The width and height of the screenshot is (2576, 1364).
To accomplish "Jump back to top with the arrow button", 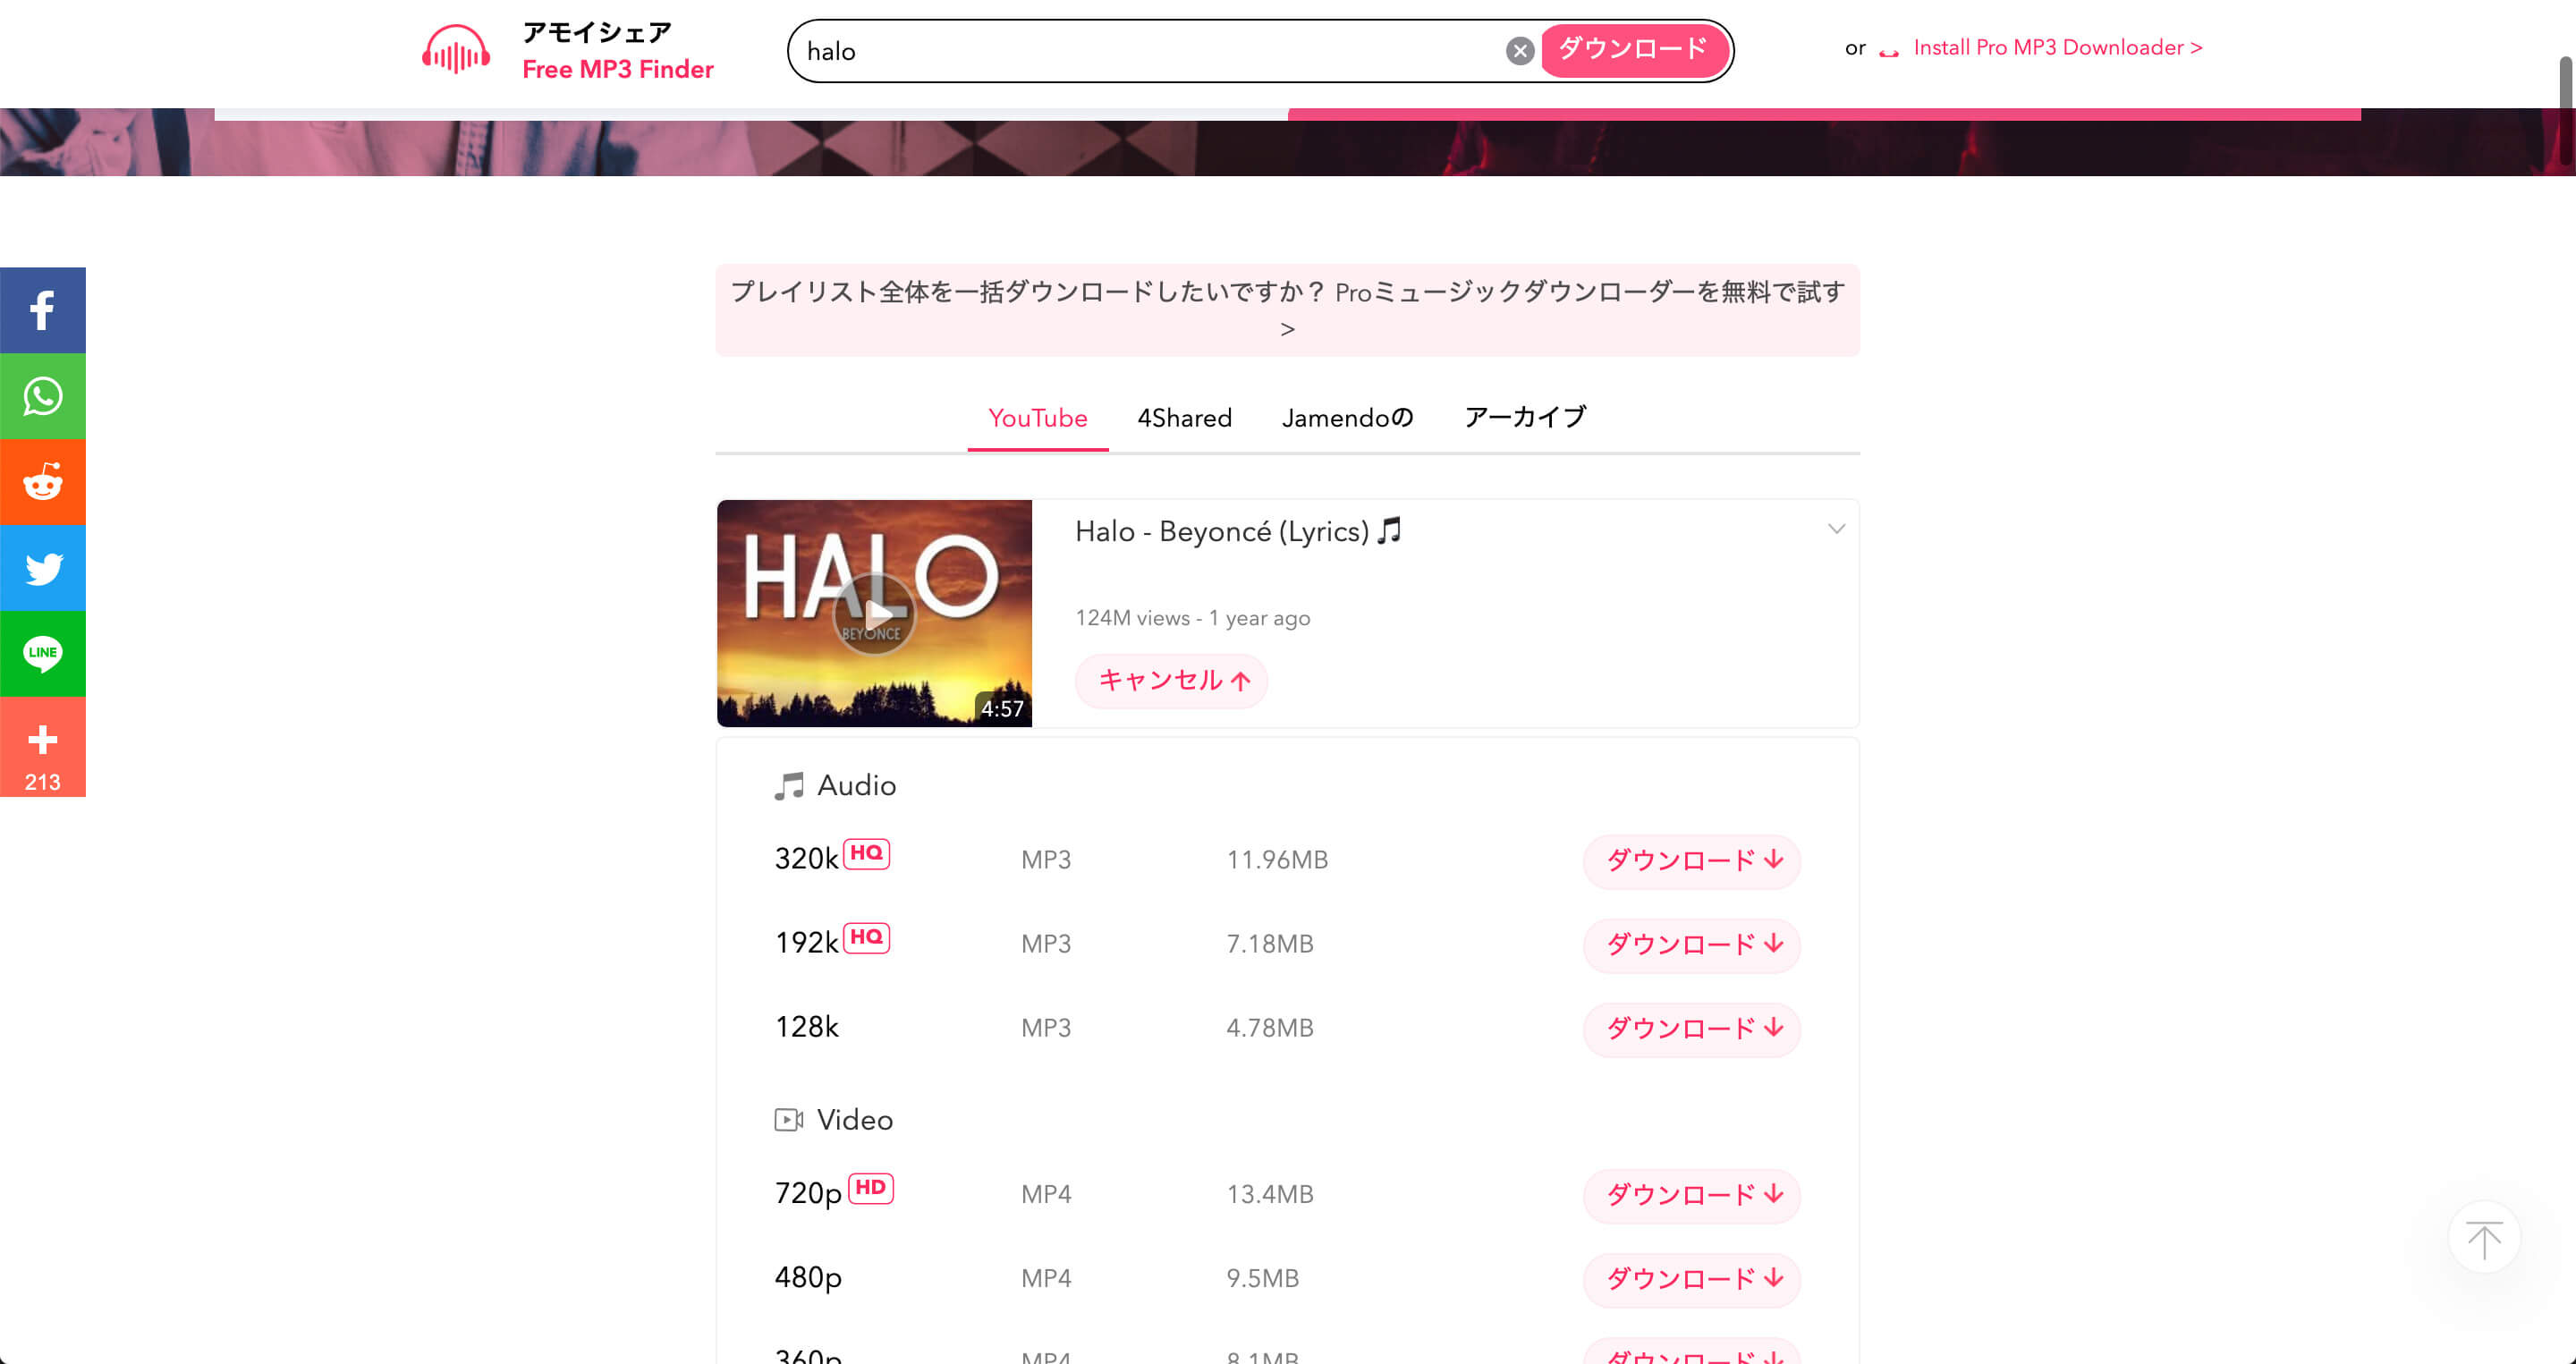I will click(2484, 1237).
